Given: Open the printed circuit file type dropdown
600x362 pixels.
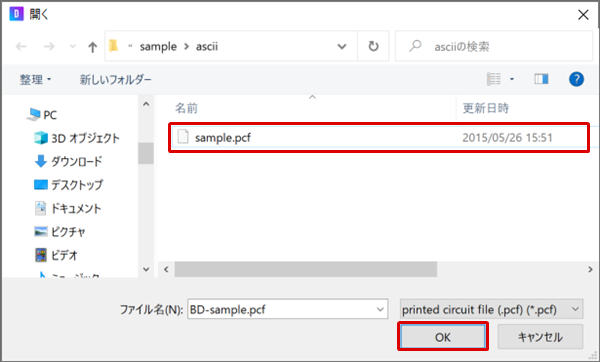Looking at the screenshot, I should point(491,309).
